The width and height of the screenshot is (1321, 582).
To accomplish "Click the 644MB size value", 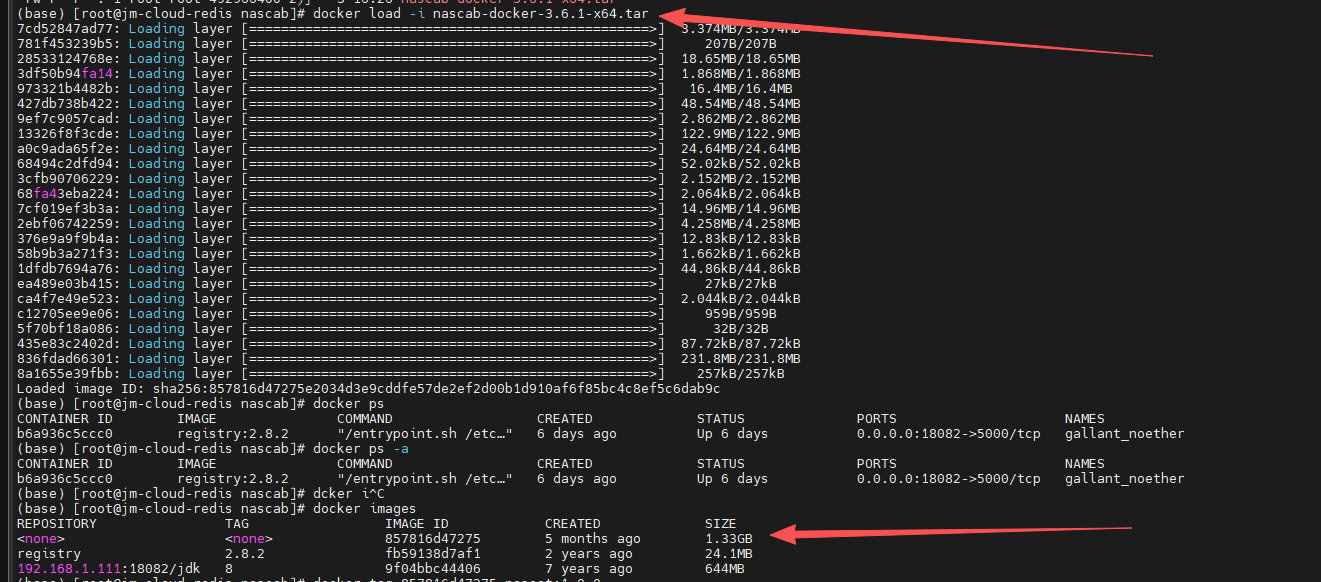I will tap(725, 569).
